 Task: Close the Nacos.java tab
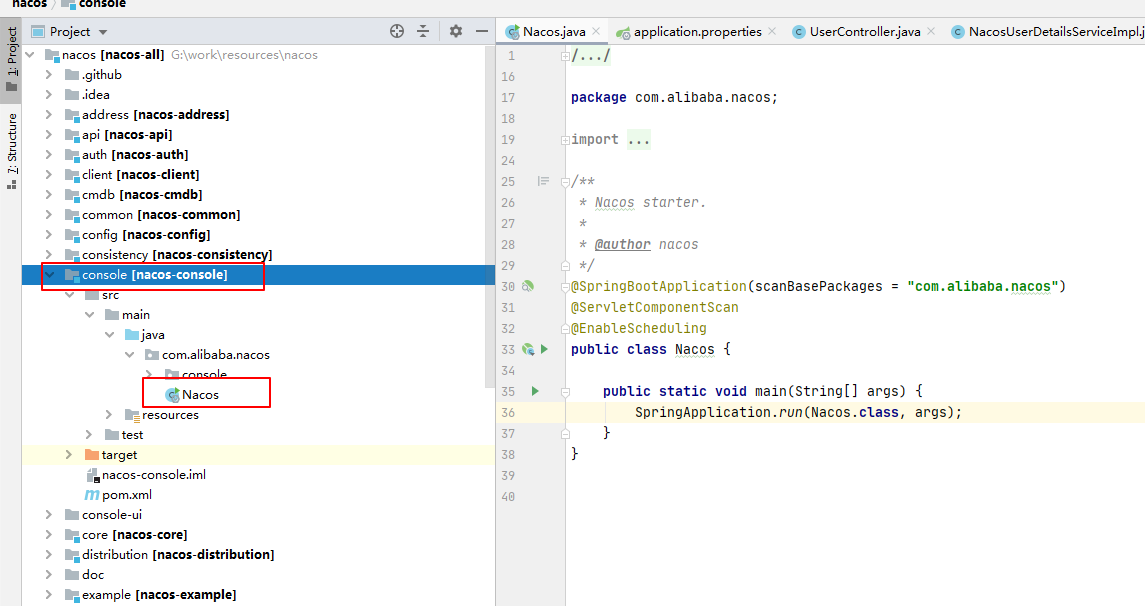596,31
